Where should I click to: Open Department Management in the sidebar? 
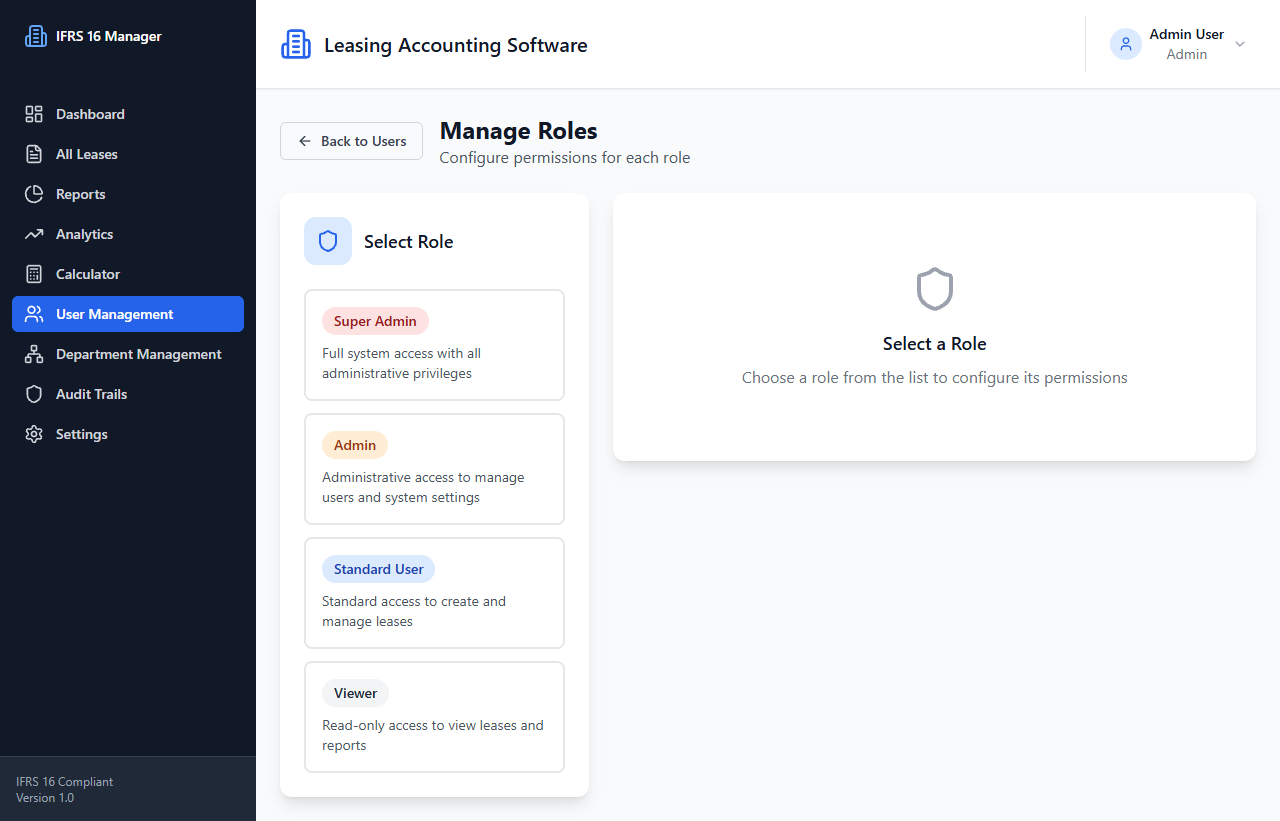pos(128,354)
